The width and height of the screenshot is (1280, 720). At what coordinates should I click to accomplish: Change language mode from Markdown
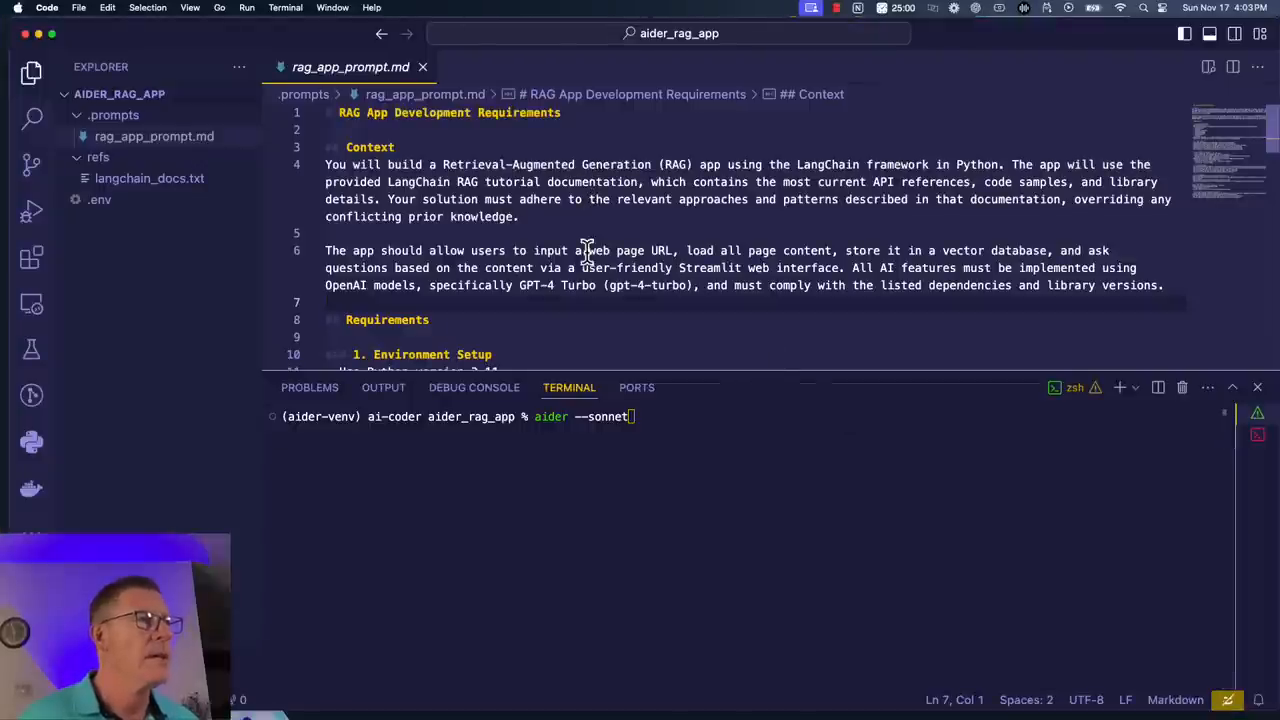(x=1175, y=700)
